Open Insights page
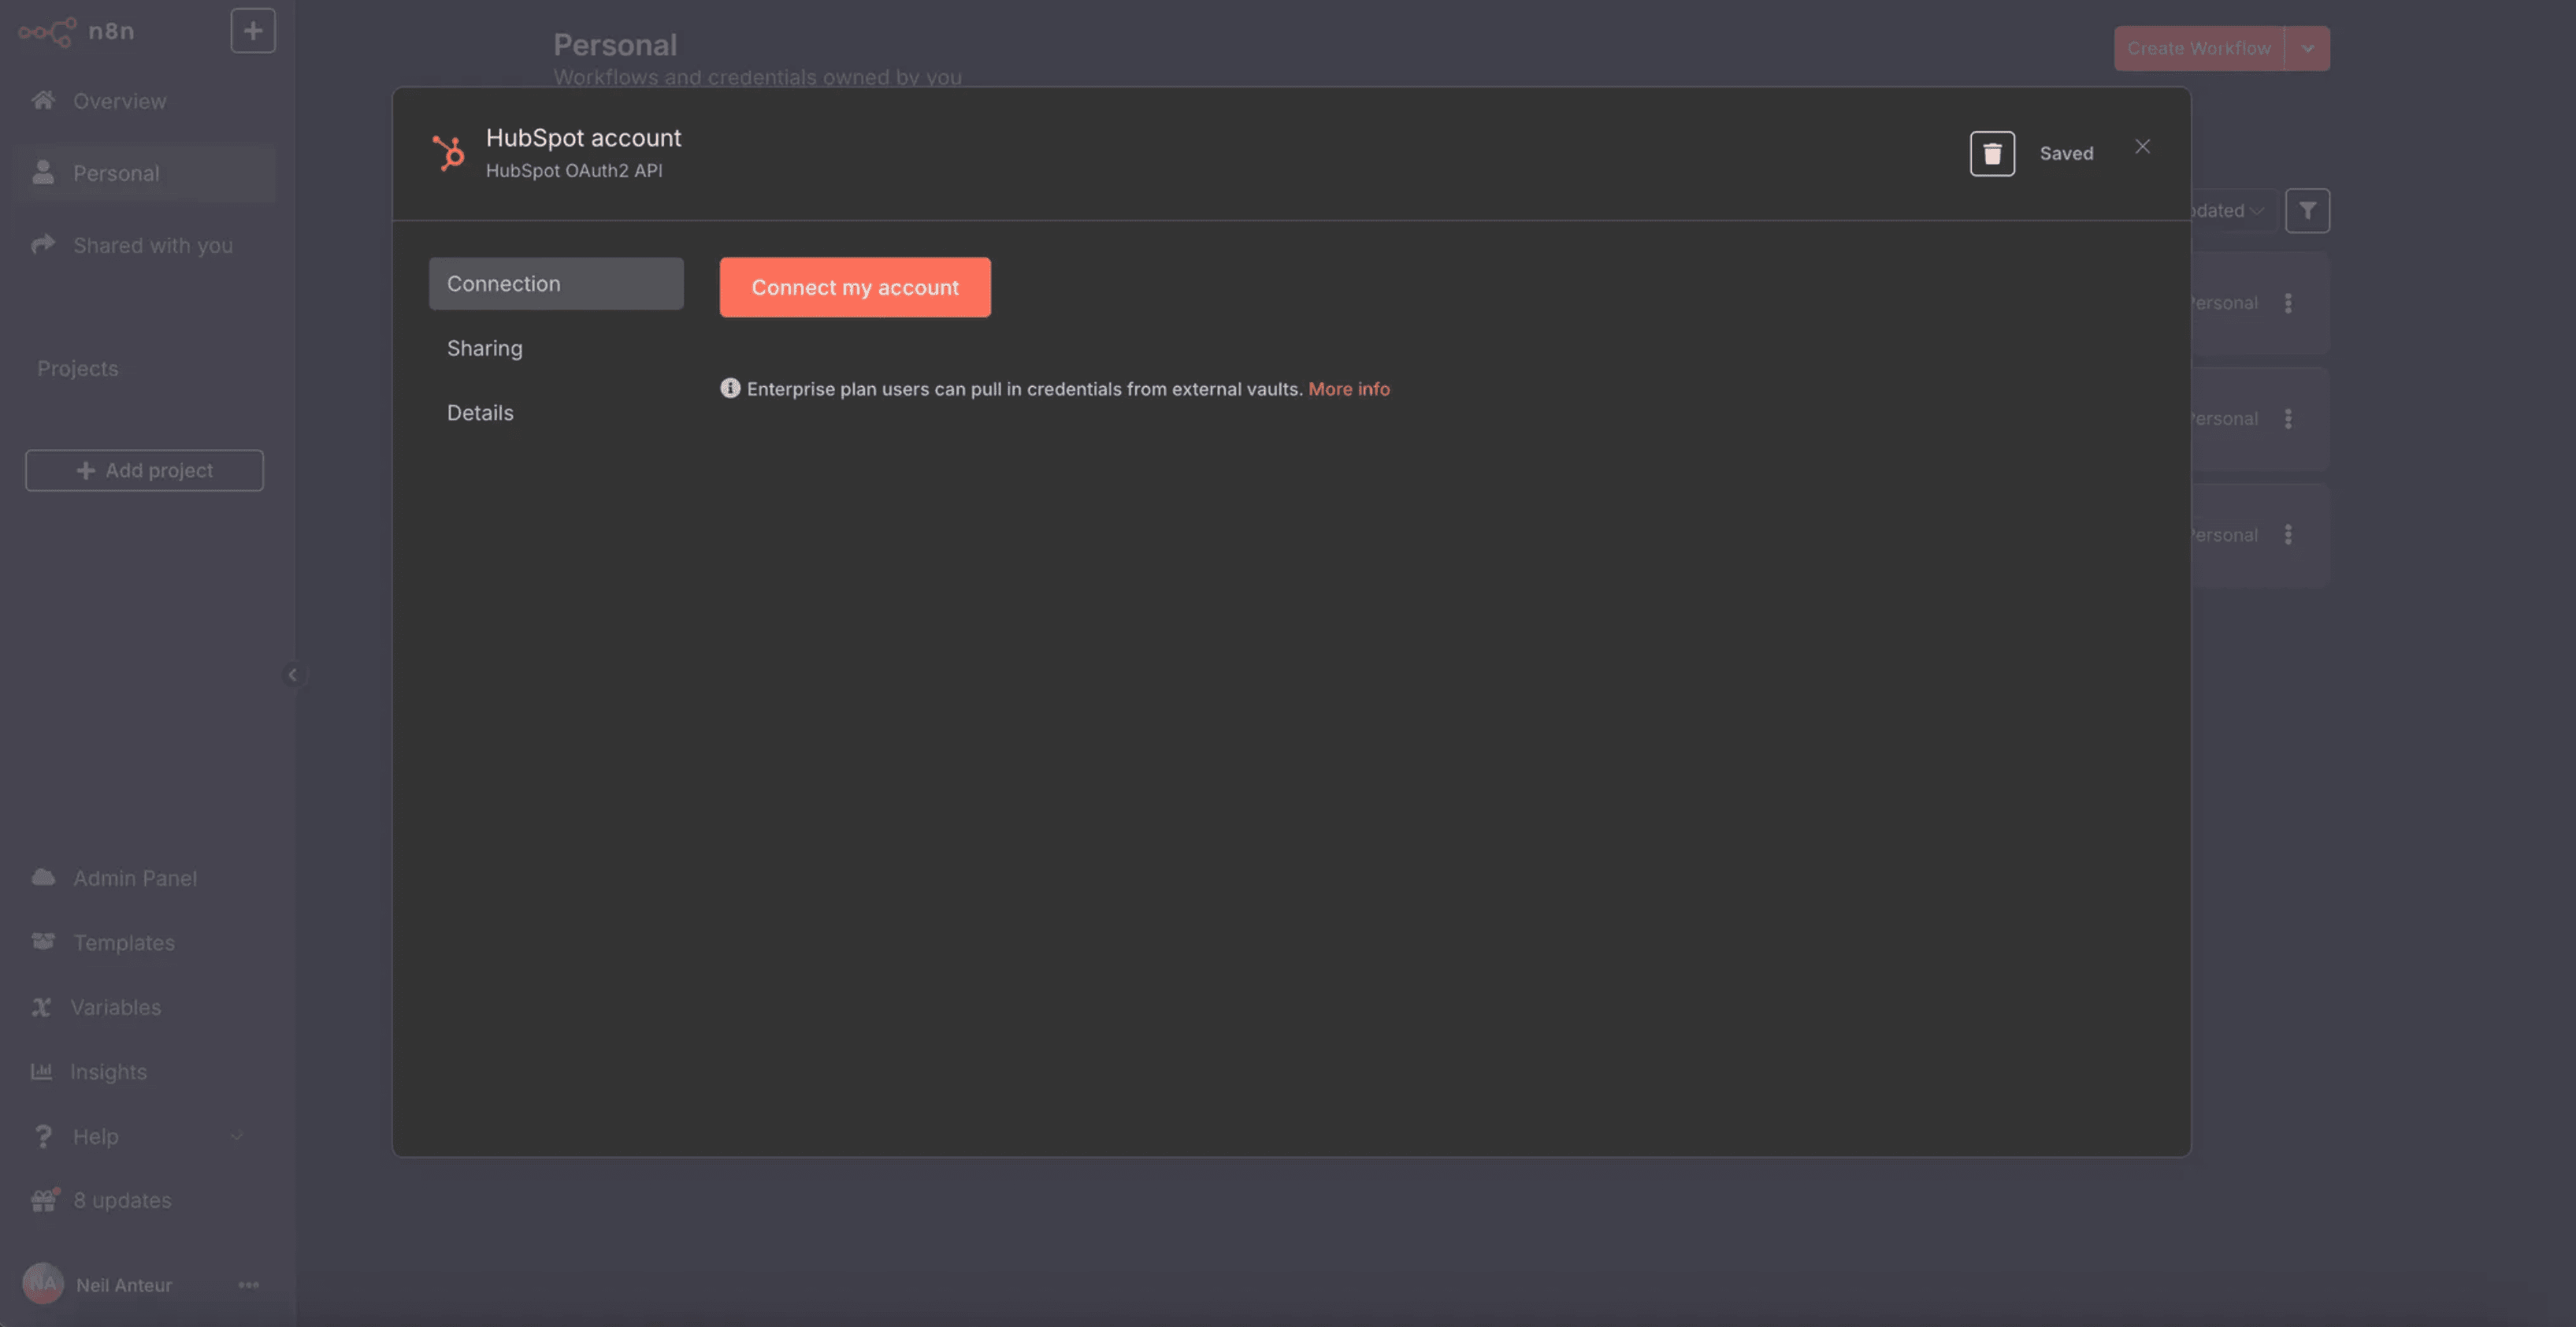This screenshot has height=1327, width=2576. point(108,1072)
